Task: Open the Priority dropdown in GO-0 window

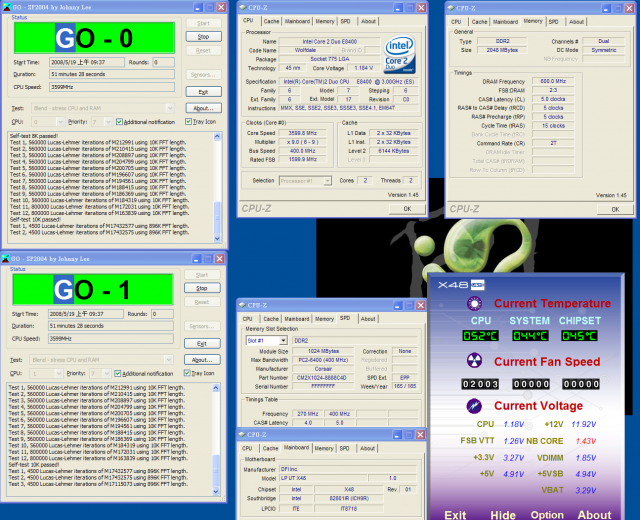Action: pyautogui.click(x=108, y=122)
